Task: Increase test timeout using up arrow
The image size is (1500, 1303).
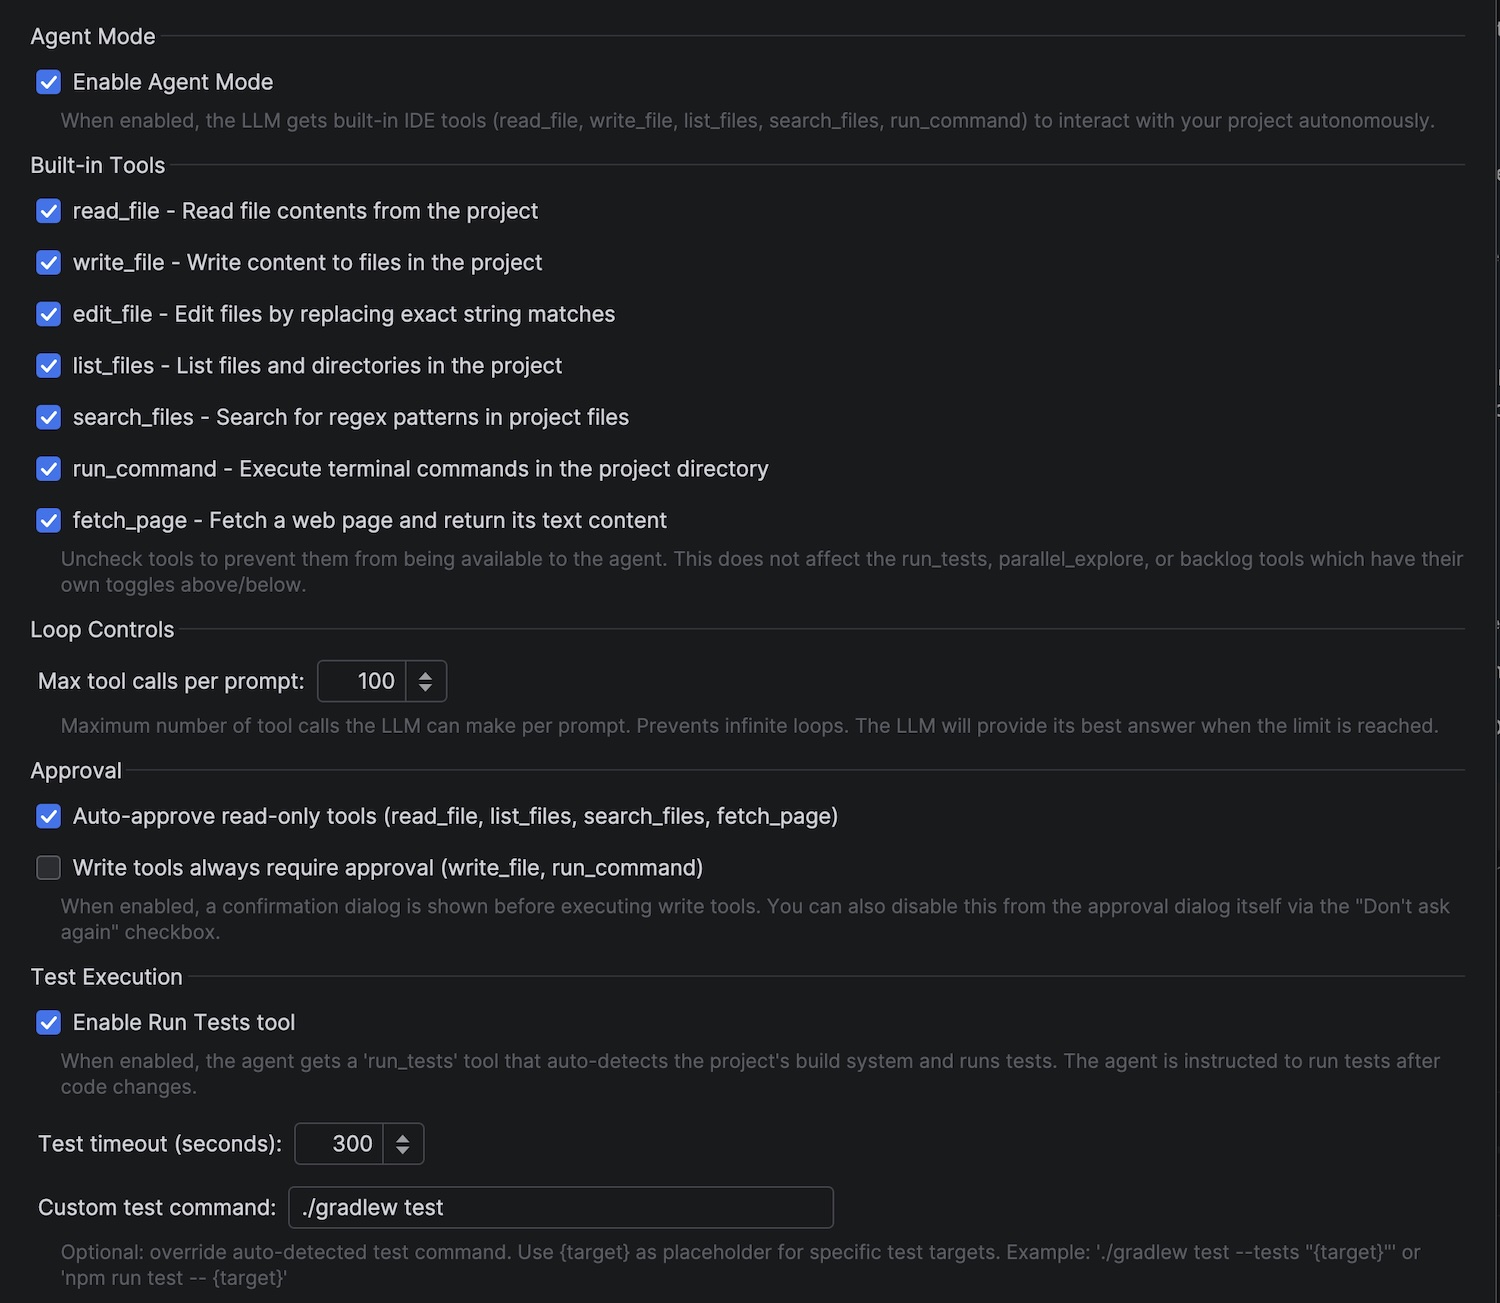Action: click(x=403, y=1137)
